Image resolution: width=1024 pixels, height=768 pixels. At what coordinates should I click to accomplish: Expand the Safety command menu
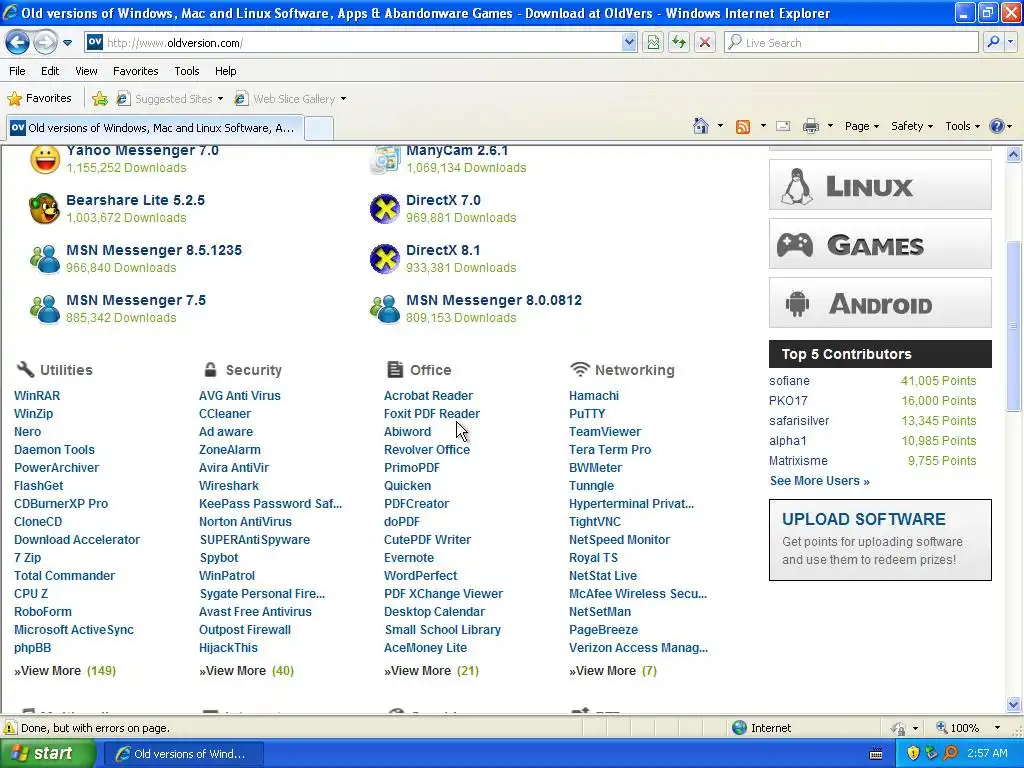[x=912, y=126]
